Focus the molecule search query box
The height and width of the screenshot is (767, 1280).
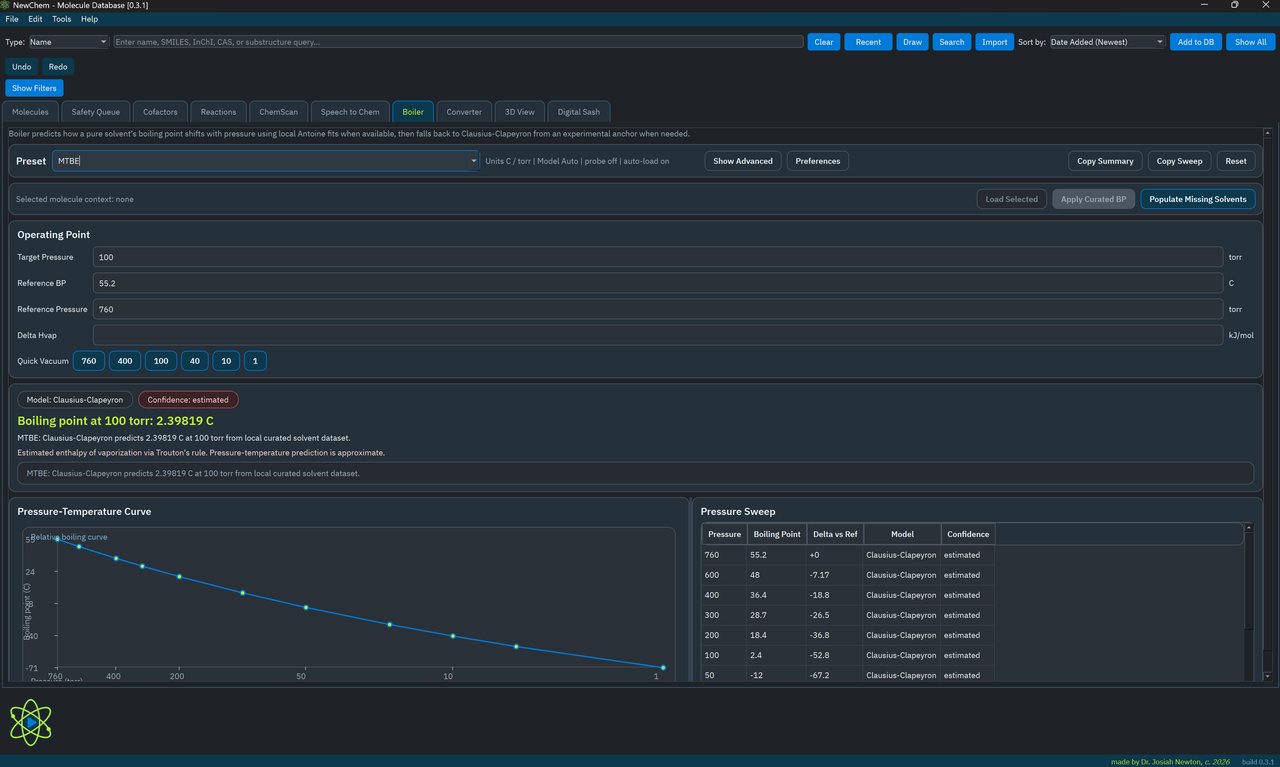coord(458,42)
